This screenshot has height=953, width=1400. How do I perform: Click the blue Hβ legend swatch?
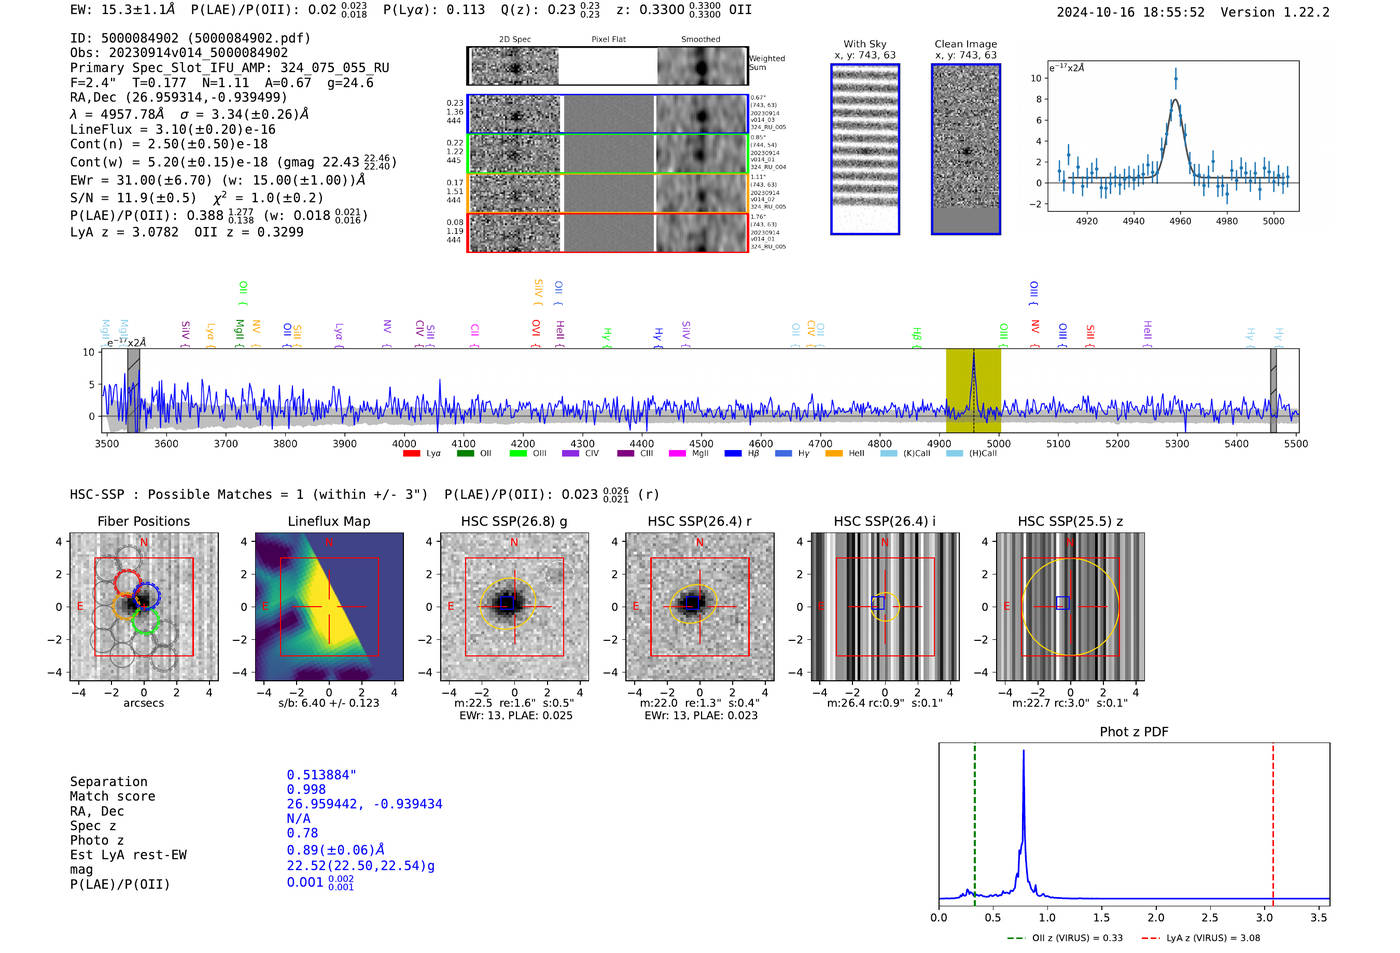733,454
